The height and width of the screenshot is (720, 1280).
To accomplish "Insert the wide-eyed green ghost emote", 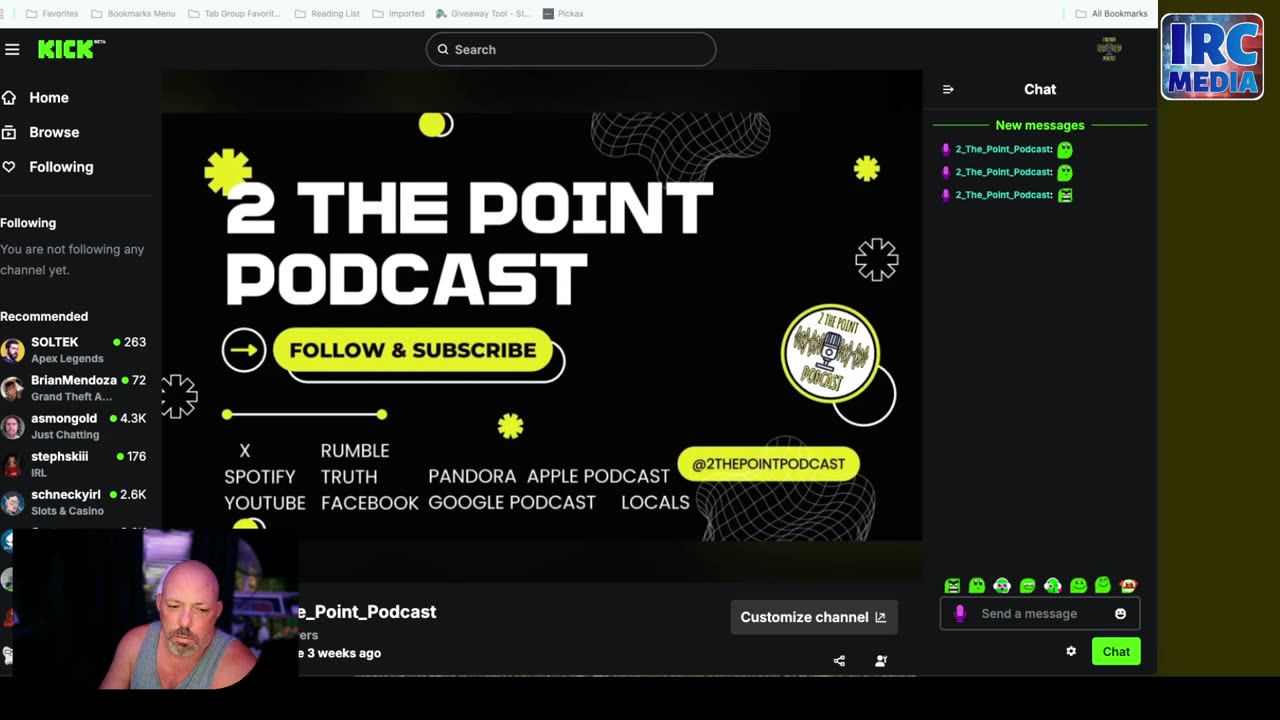I will pos(977,586).
